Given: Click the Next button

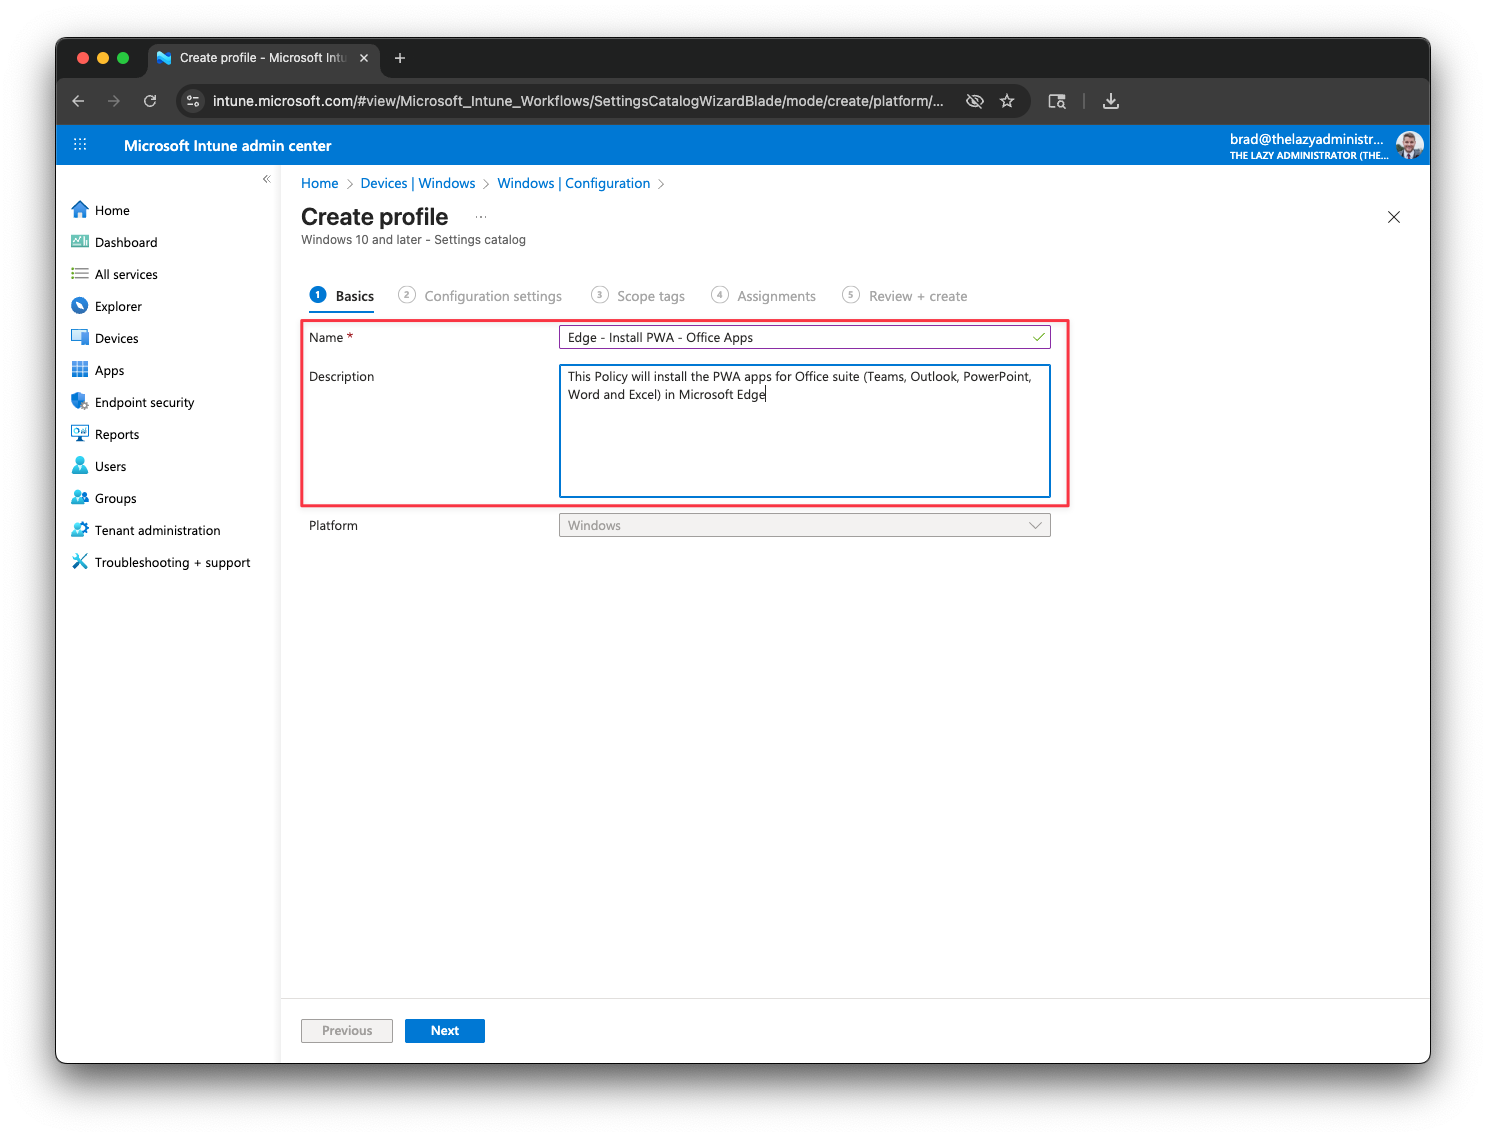Looking at the screenshot, I should [x=445, y=1031].
